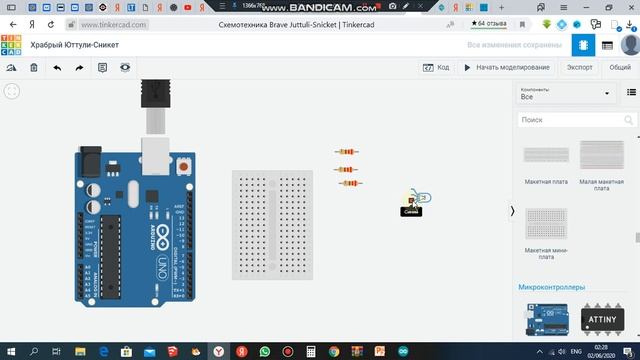Click the Общий share button

620,67
